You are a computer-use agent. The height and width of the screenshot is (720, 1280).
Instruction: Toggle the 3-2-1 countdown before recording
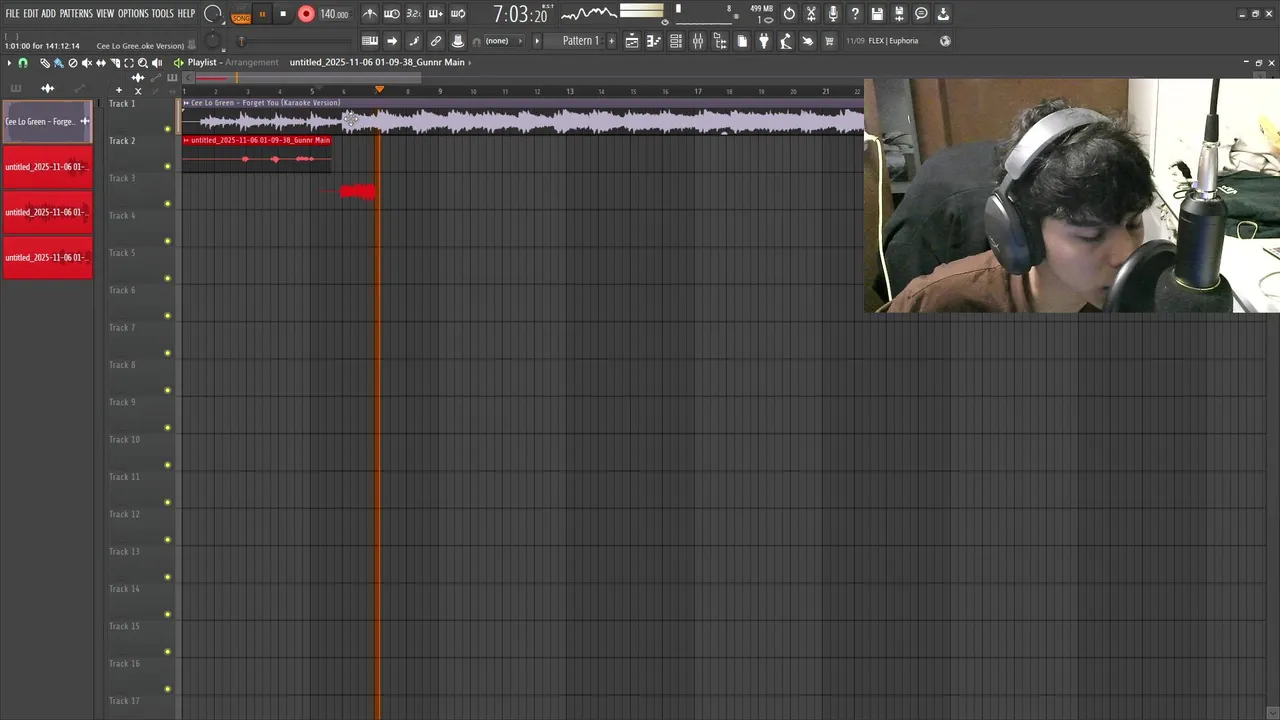[x=413, y=14]
